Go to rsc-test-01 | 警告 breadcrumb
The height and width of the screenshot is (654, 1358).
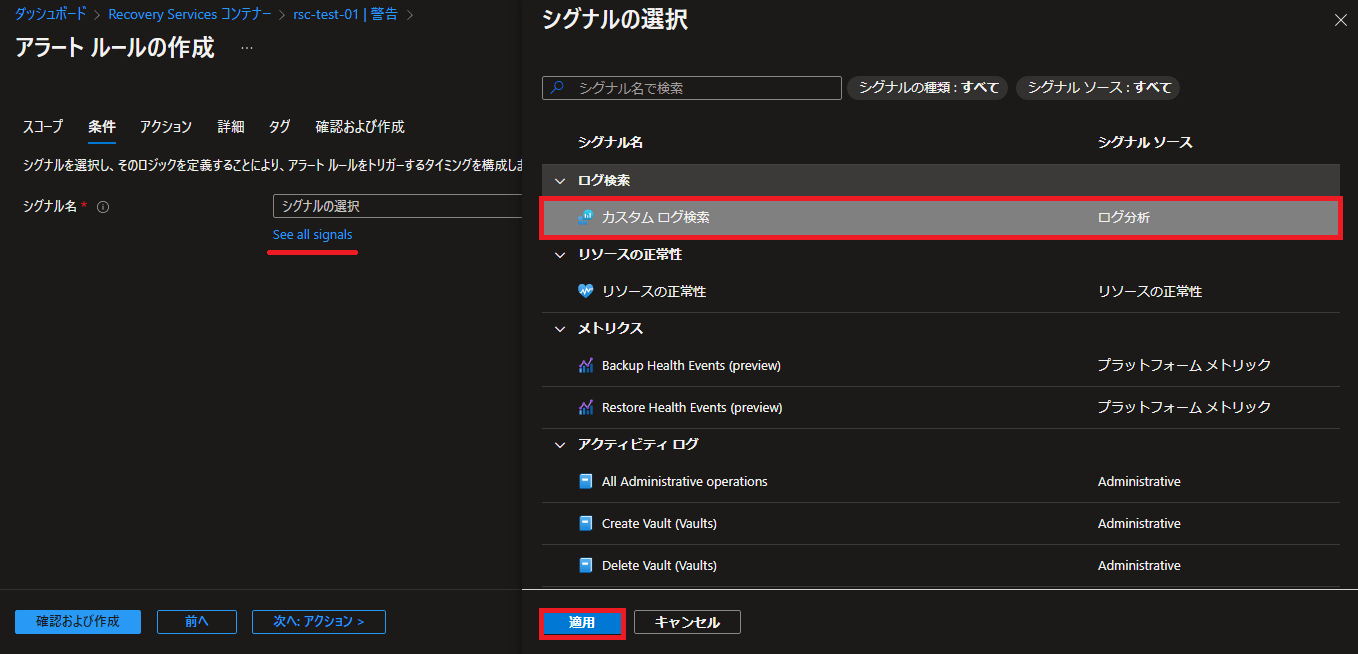[x=347, y=15]
